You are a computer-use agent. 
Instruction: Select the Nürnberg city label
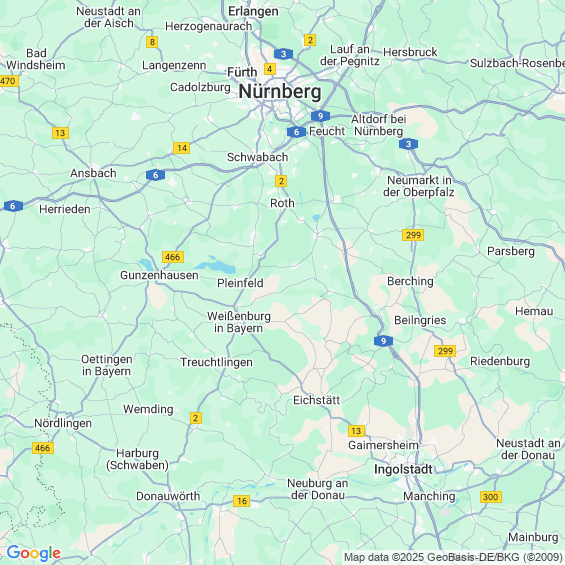(280, 91)
